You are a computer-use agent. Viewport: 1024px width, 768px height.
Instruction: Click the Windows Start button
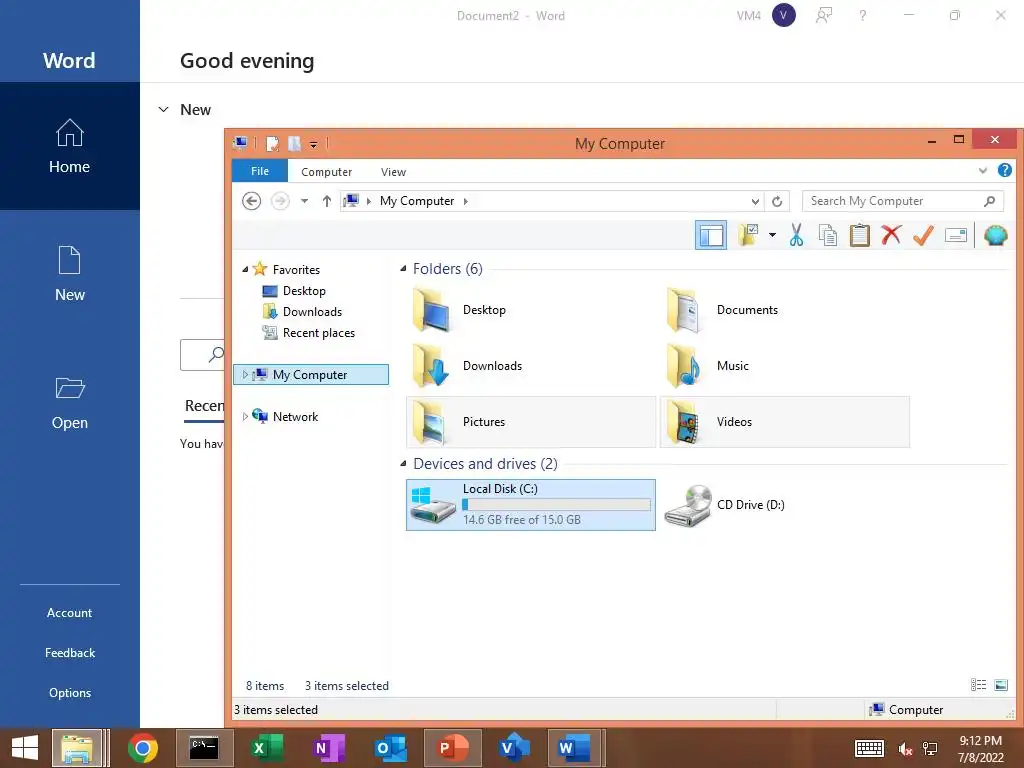(x=25, y=748)
